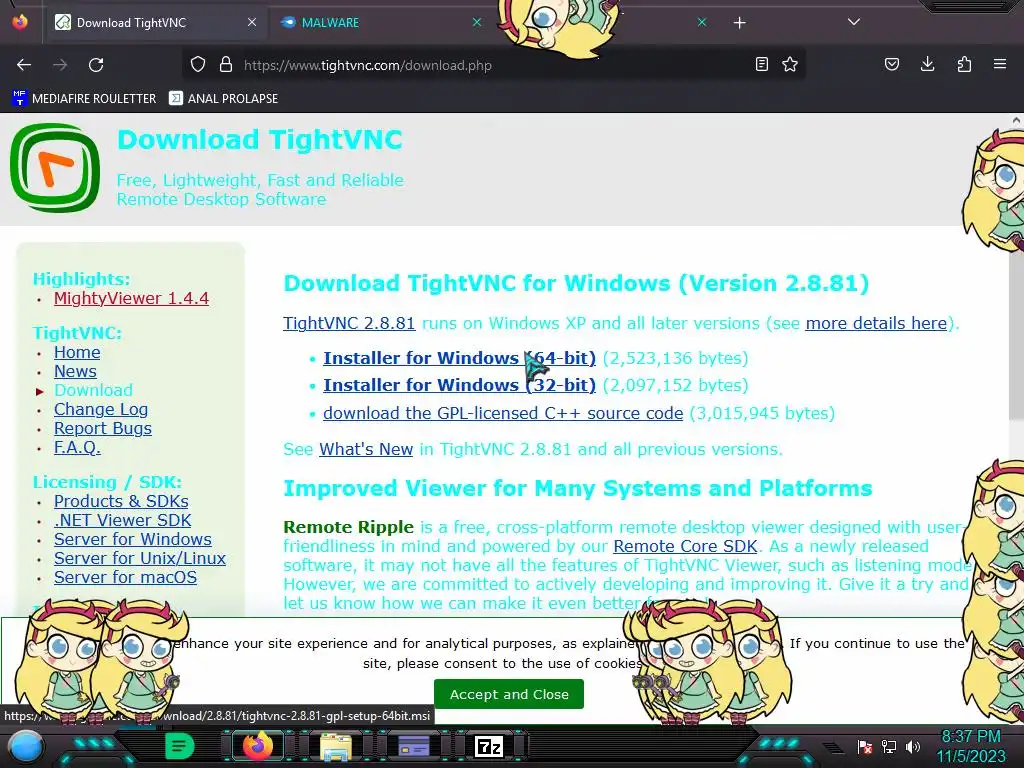Image resolution: width=1024 pixels, height=768 pixels.
Task: Open tracking protection shield panel
Action: point(198,65)
